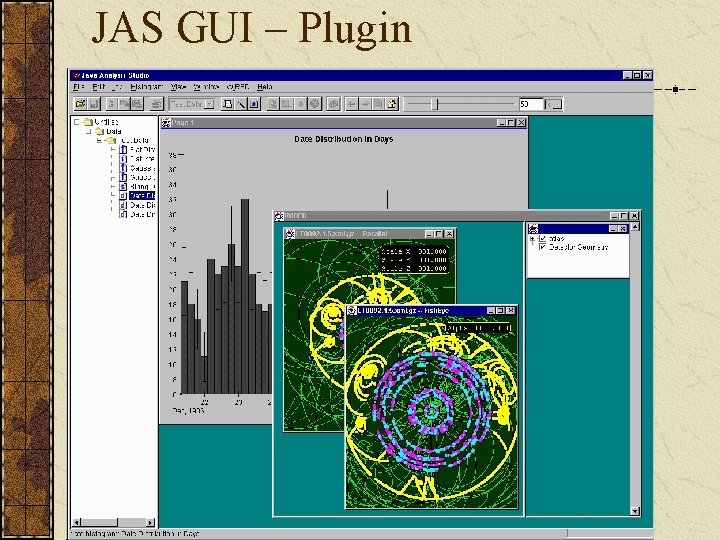Screen dimensions: 720x540
Task: Click tree panel scrollbar left arrow
Action: [77, 523]
